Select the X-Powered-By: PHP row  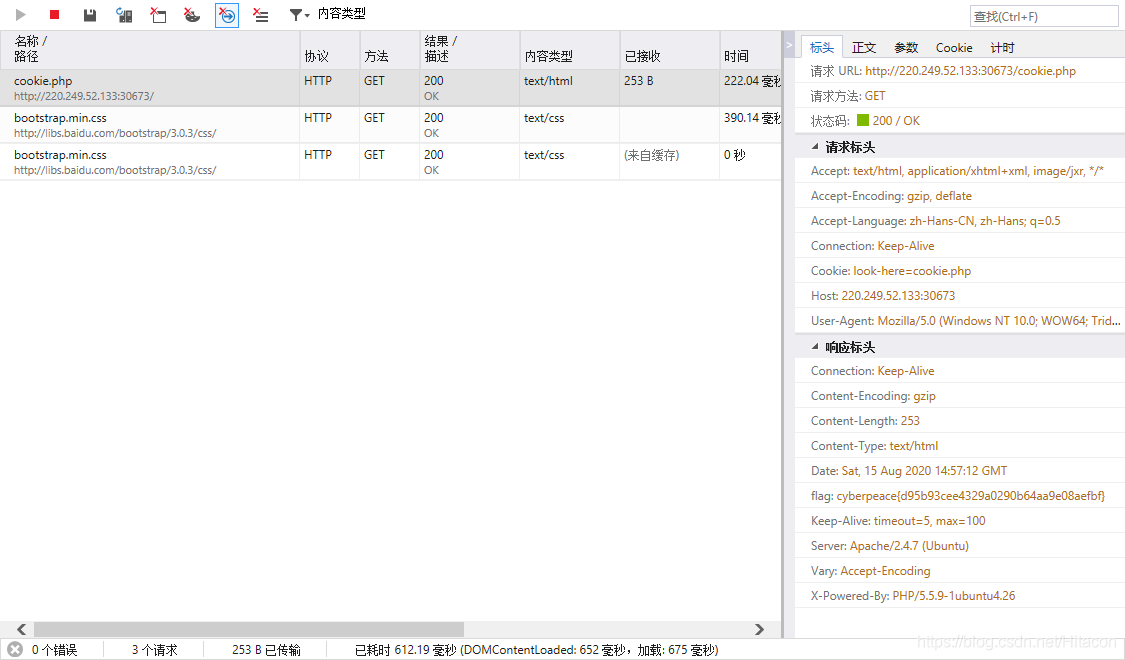click(x=960, y=595)
